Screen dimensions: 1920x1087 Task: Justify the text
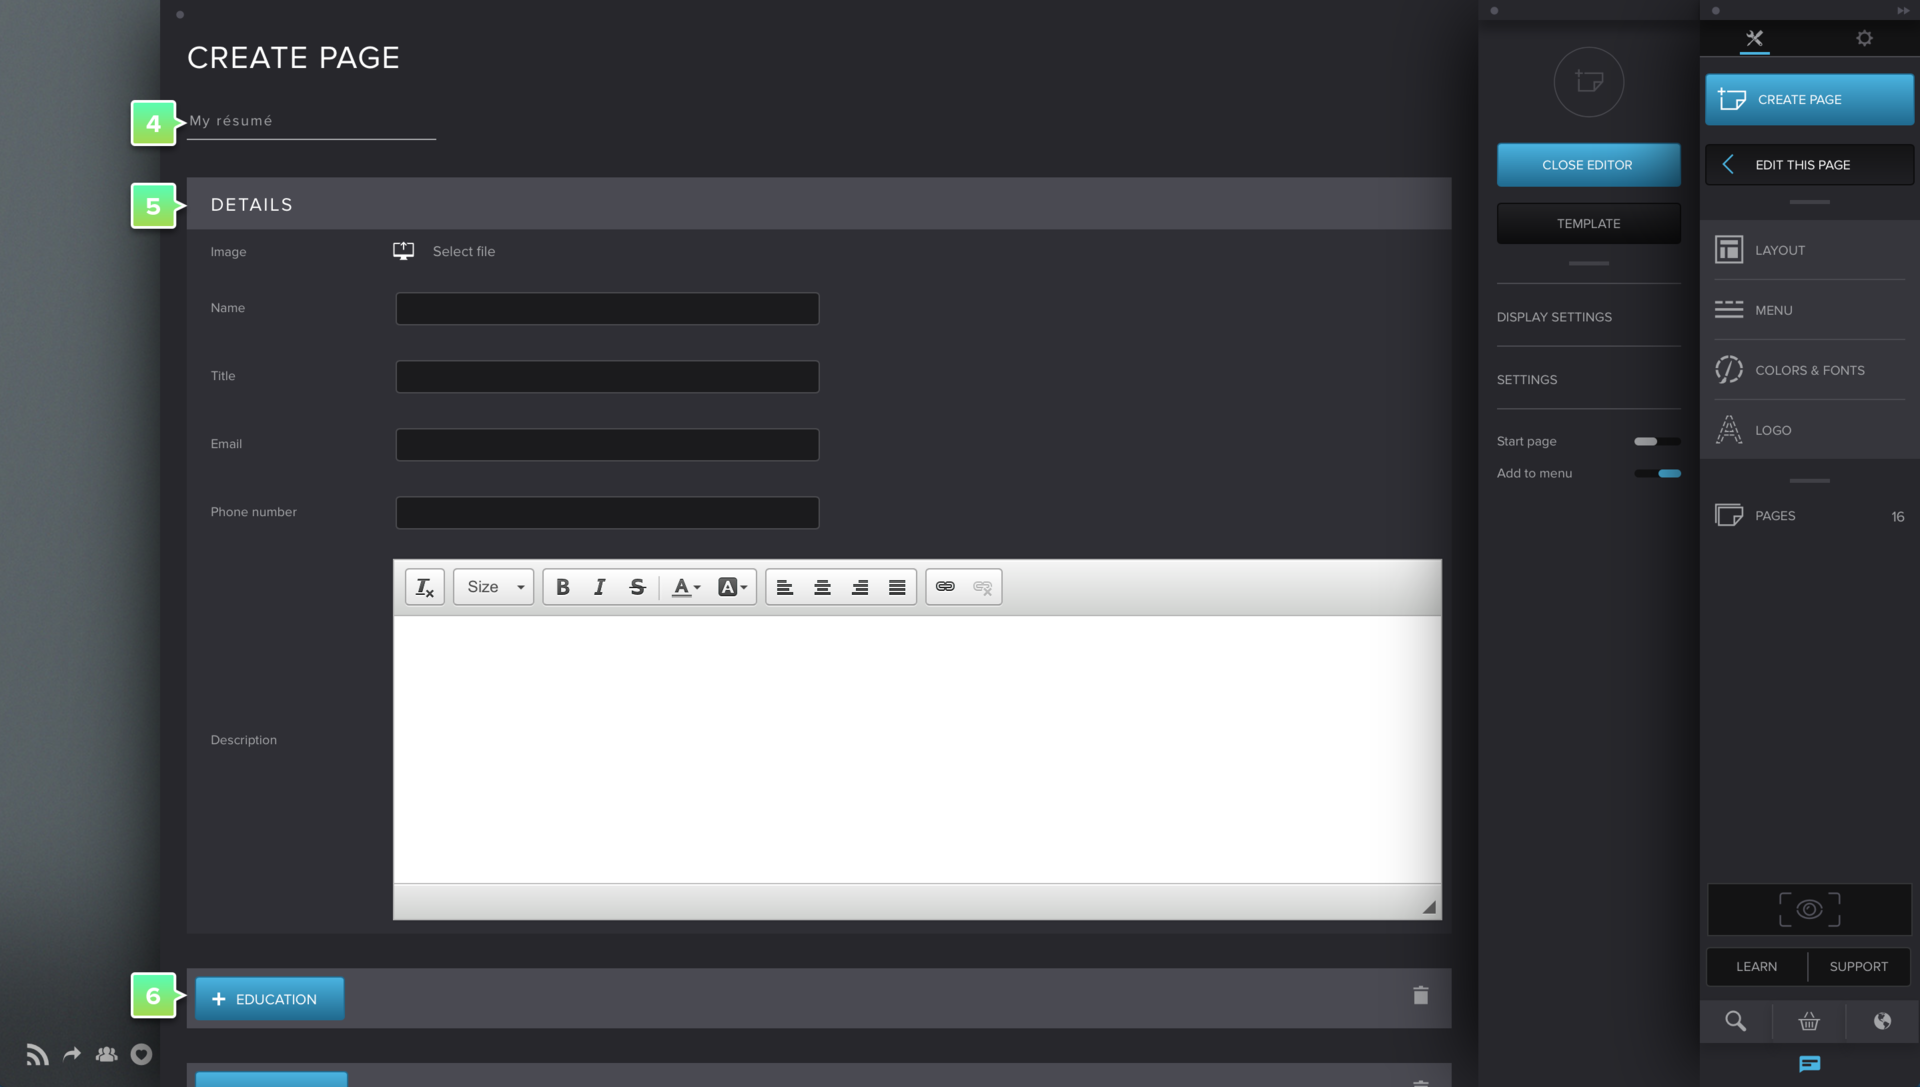click(897, 587)
